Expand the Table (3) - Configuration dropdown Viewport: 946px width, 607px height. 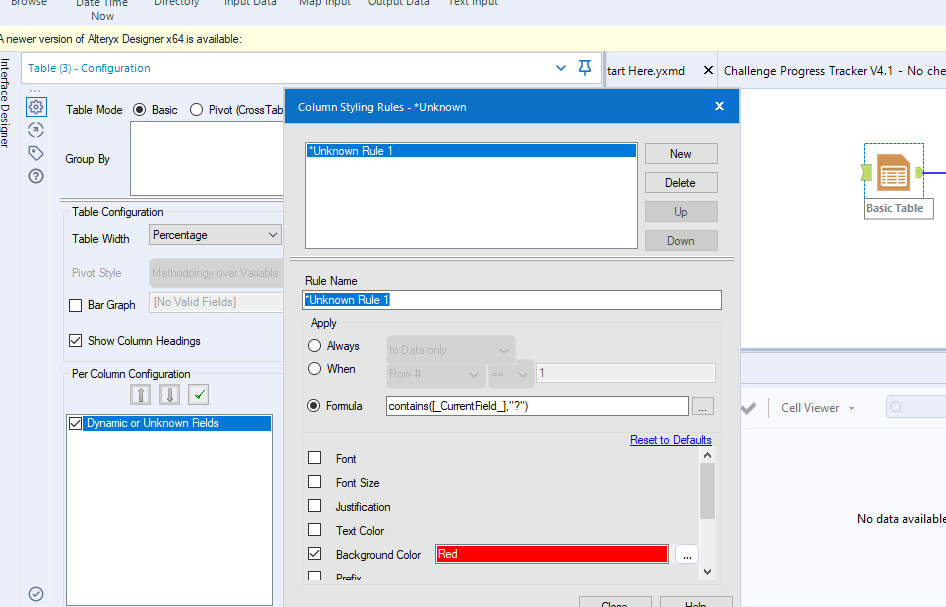(560, 67)
